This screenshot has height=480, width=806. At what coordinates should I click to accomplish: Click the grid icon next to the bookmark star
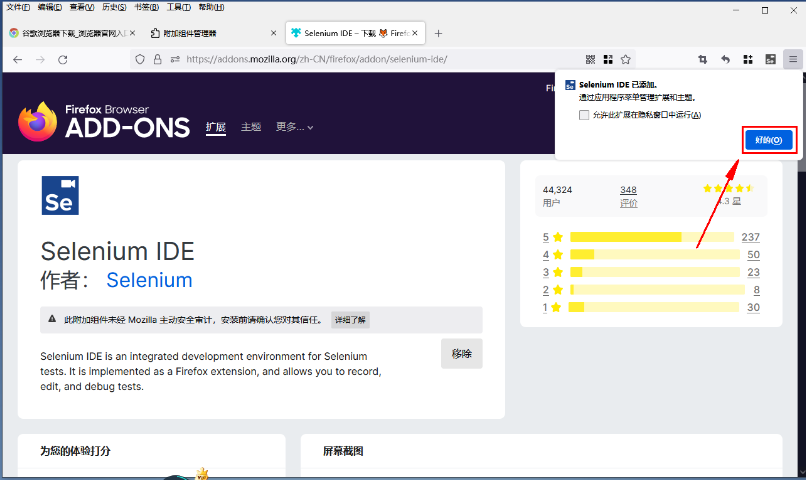pyautogui.click(x=608, y=60)
